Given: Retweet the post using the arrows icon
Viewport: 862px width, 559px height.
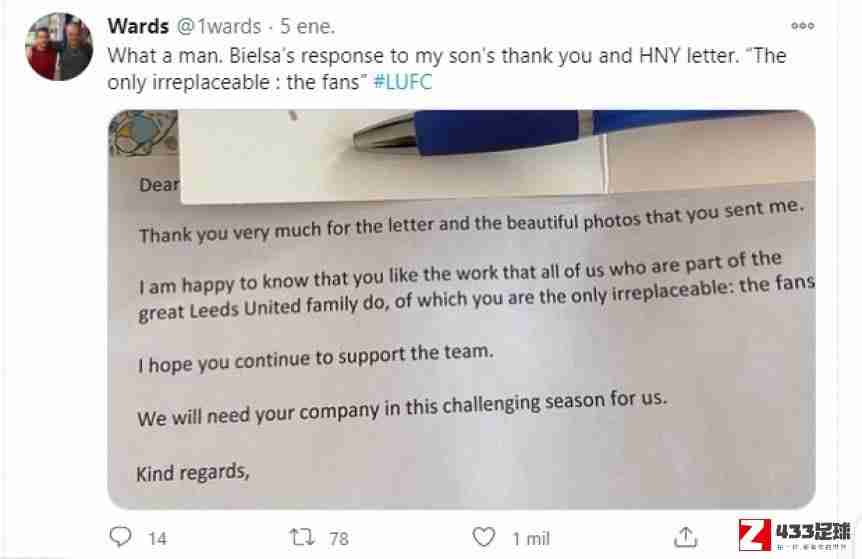Looking at the screenshot, I should click(x=302, y=537).
